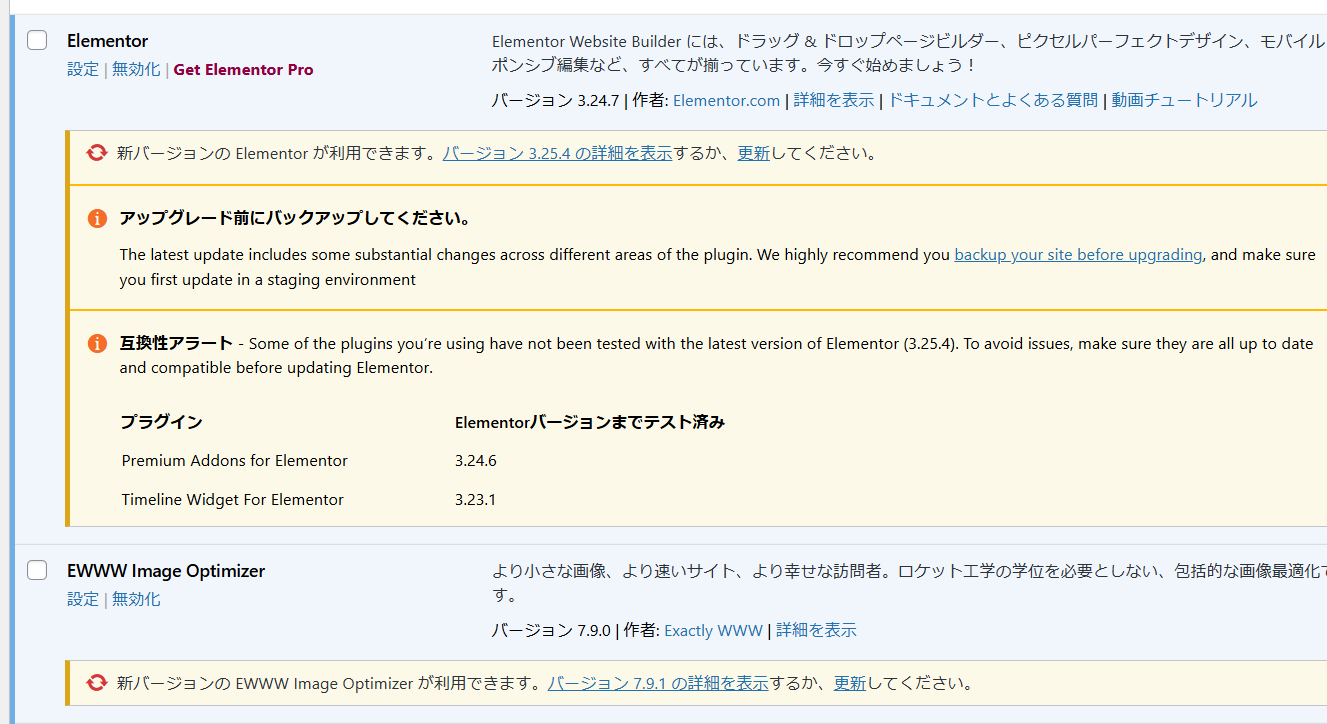Screen dimensions: 1327x724
Task: Open backup your site before upgrading link
Action: coord(1078,254)
